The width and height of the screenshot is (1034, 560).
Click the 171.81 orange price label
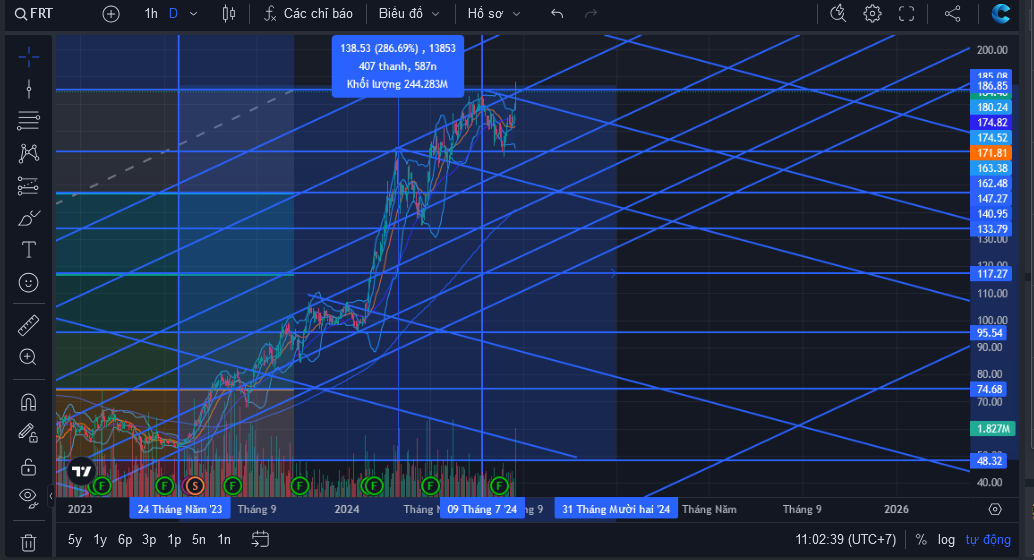[x=991, y=153]
